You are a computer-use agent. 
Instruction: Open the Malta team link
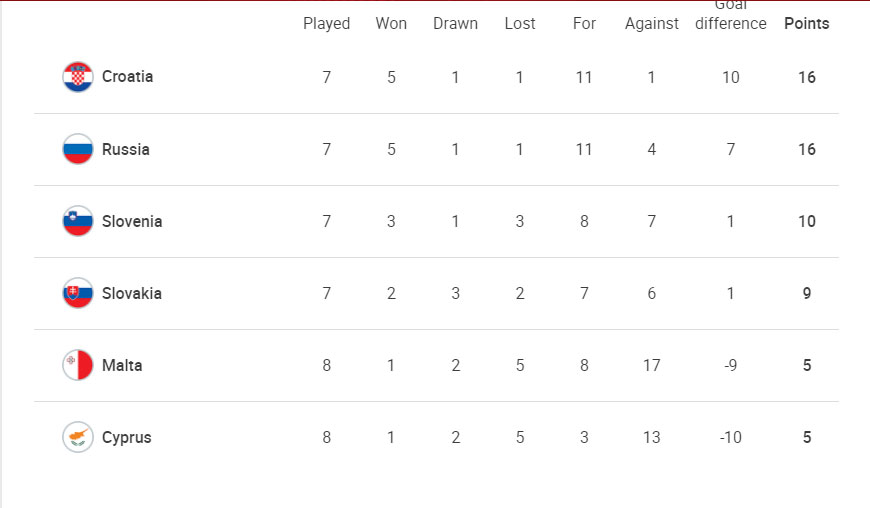[122, 365]
